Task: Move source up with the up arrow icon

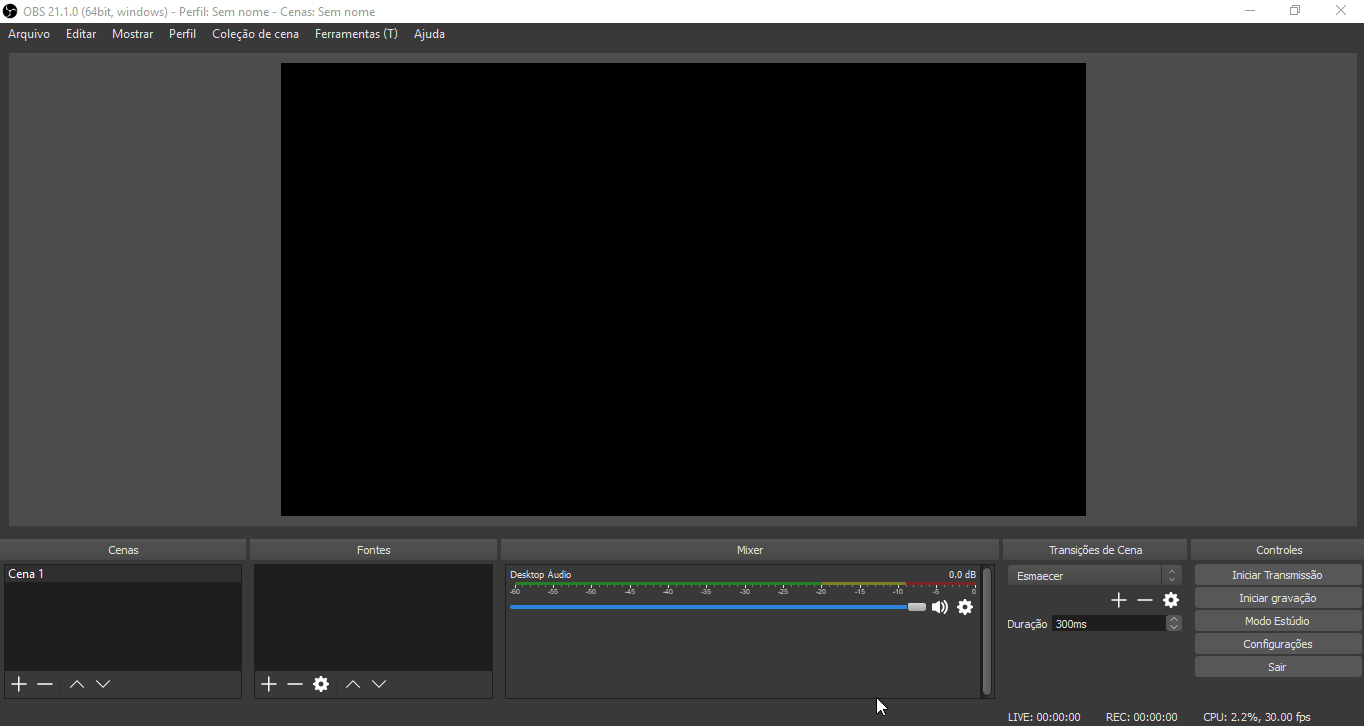Action: tap(352, 684)
